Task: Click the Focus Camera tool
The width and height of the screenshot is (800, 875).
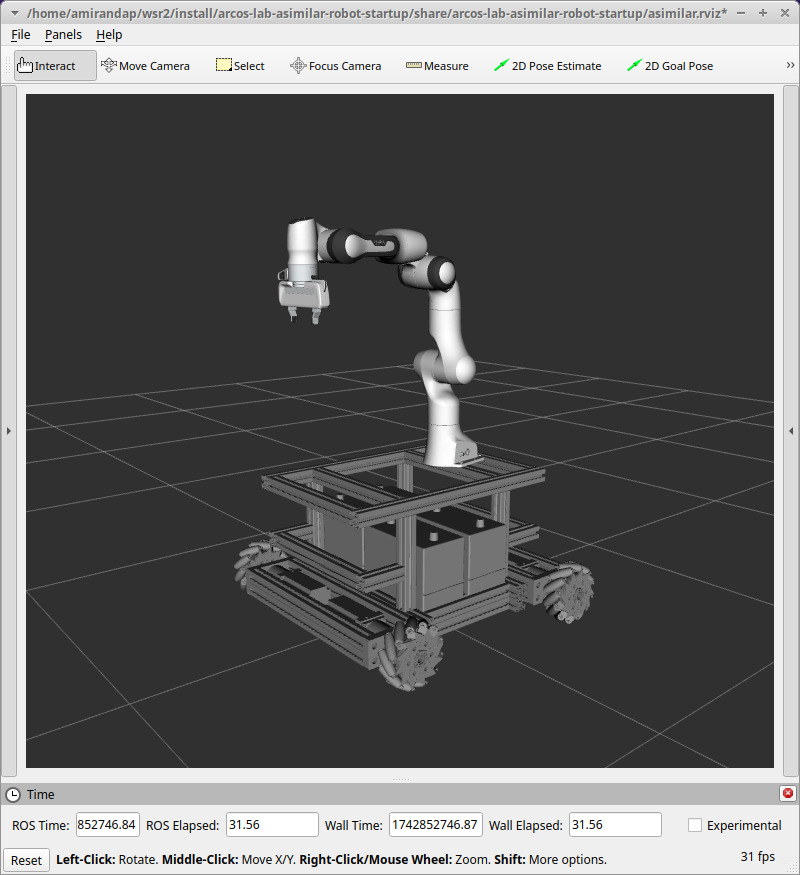Action: (x=335, y=66)
